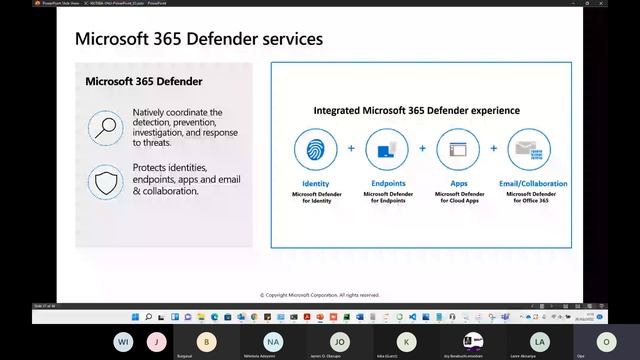Viewport: 640px width, 360px height.
Task: Click the 'Email/Collaboration' label
Action: [533, 183]
